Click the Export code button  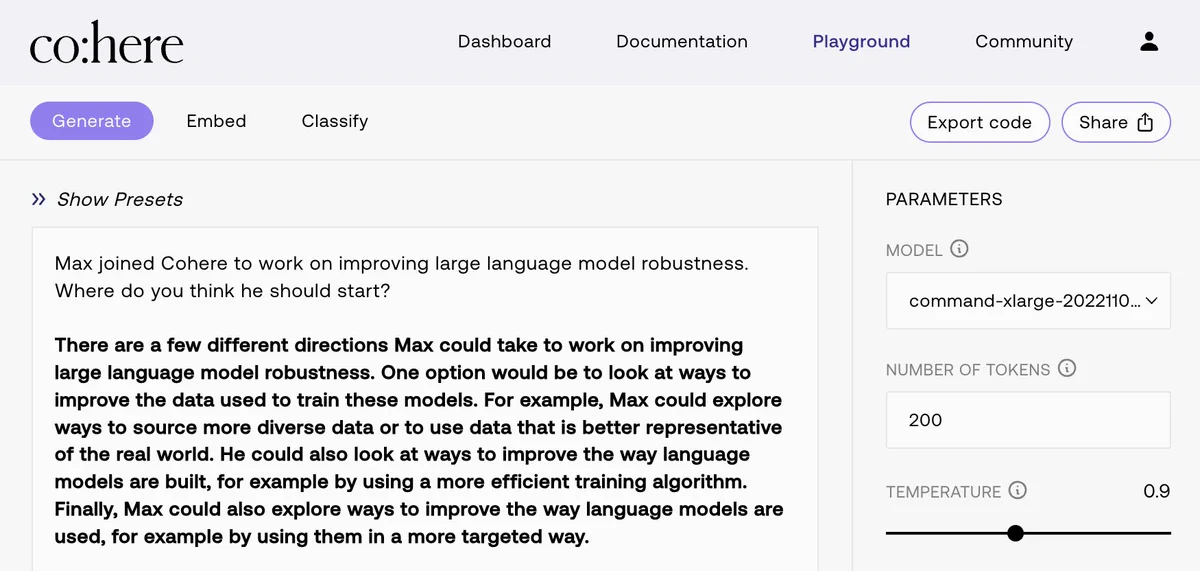pos(979,122)
